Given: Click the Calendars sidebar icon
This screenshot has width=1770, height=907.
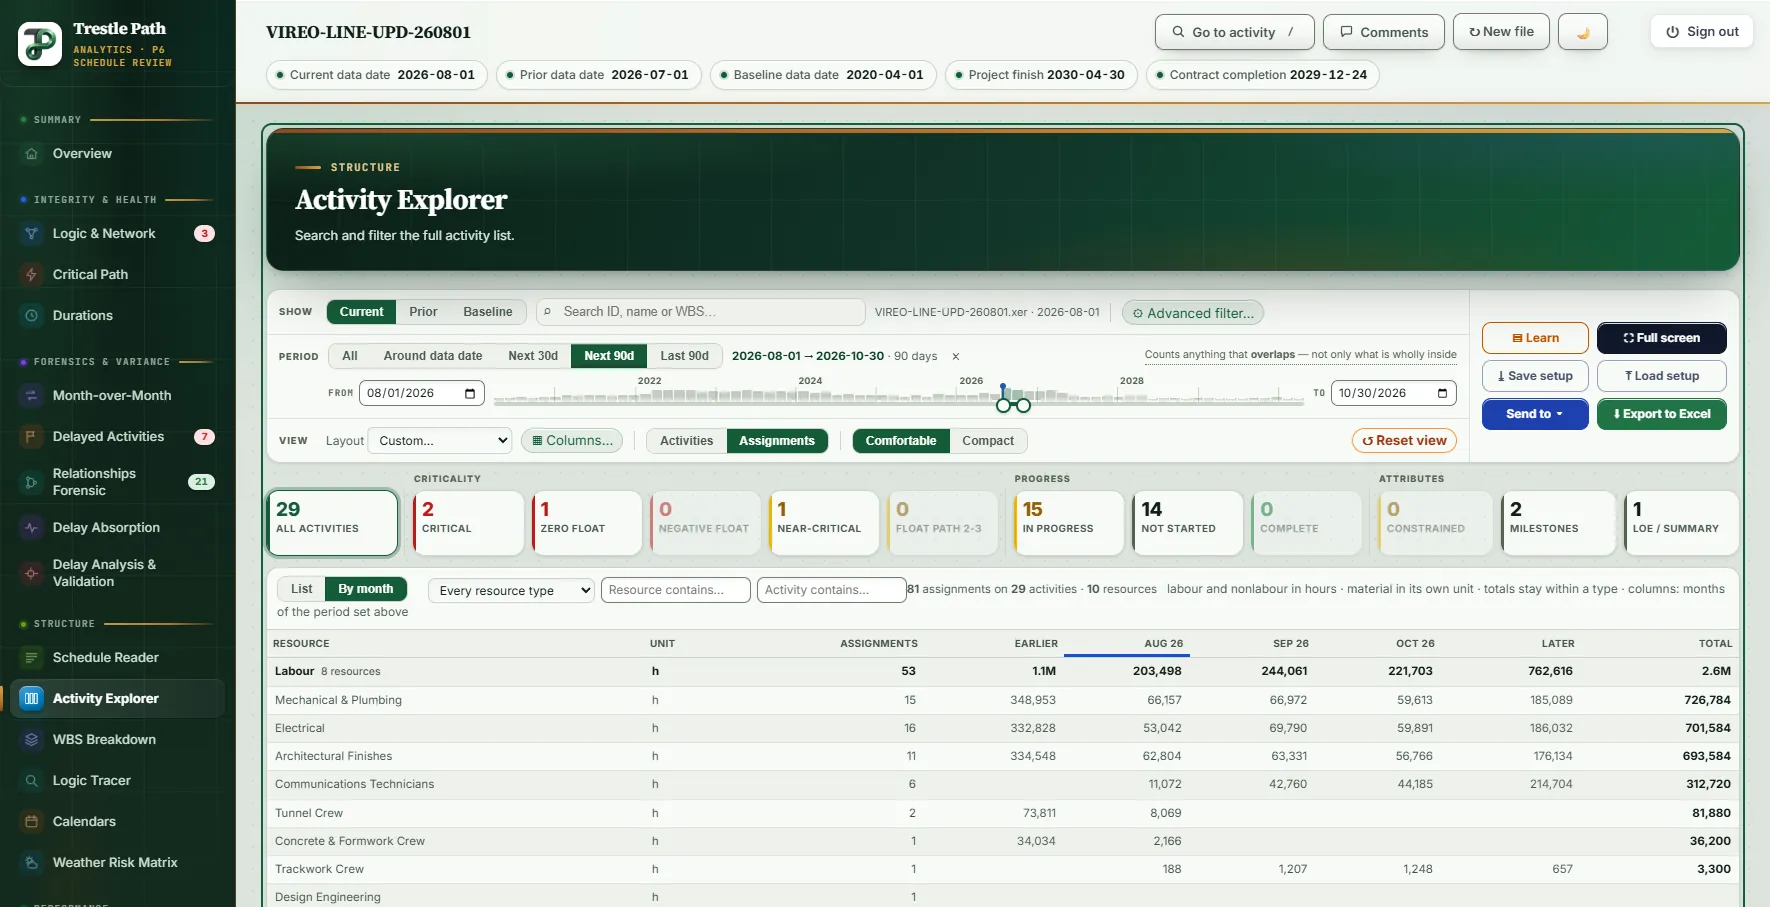Looking at the screenshot, I should point(31,822).
